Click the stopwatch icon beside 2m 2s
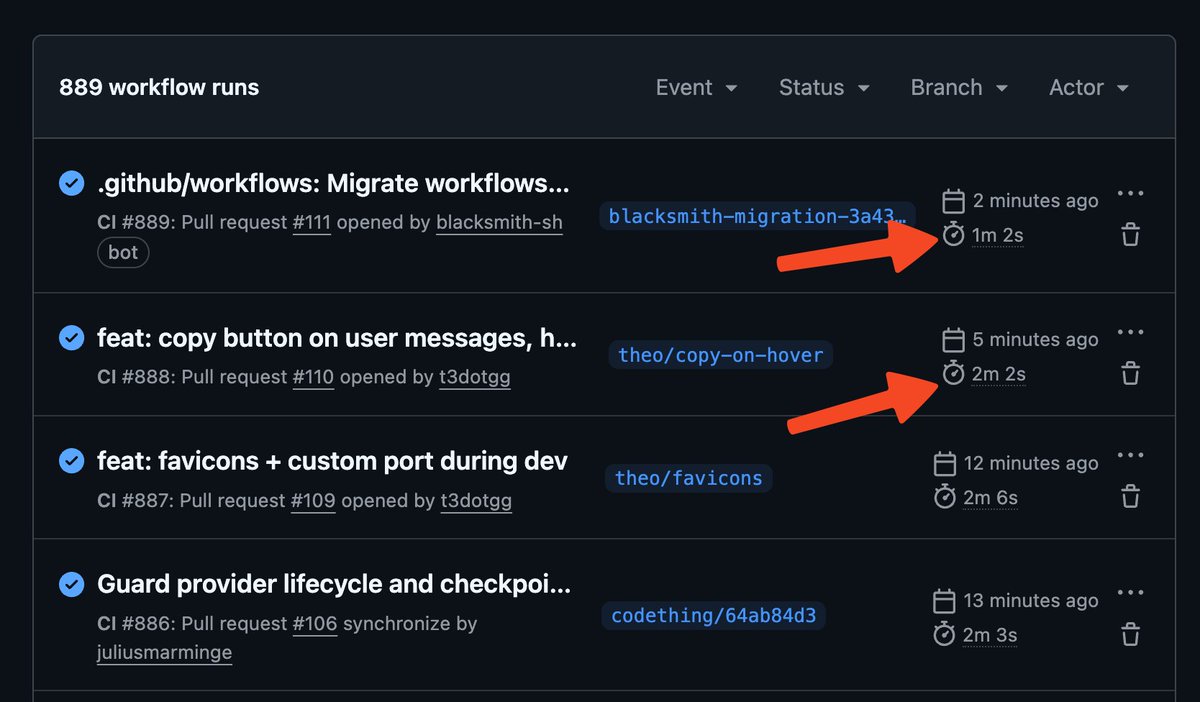The height and width of the screenshot is (702, 1200). coord(953,373)
